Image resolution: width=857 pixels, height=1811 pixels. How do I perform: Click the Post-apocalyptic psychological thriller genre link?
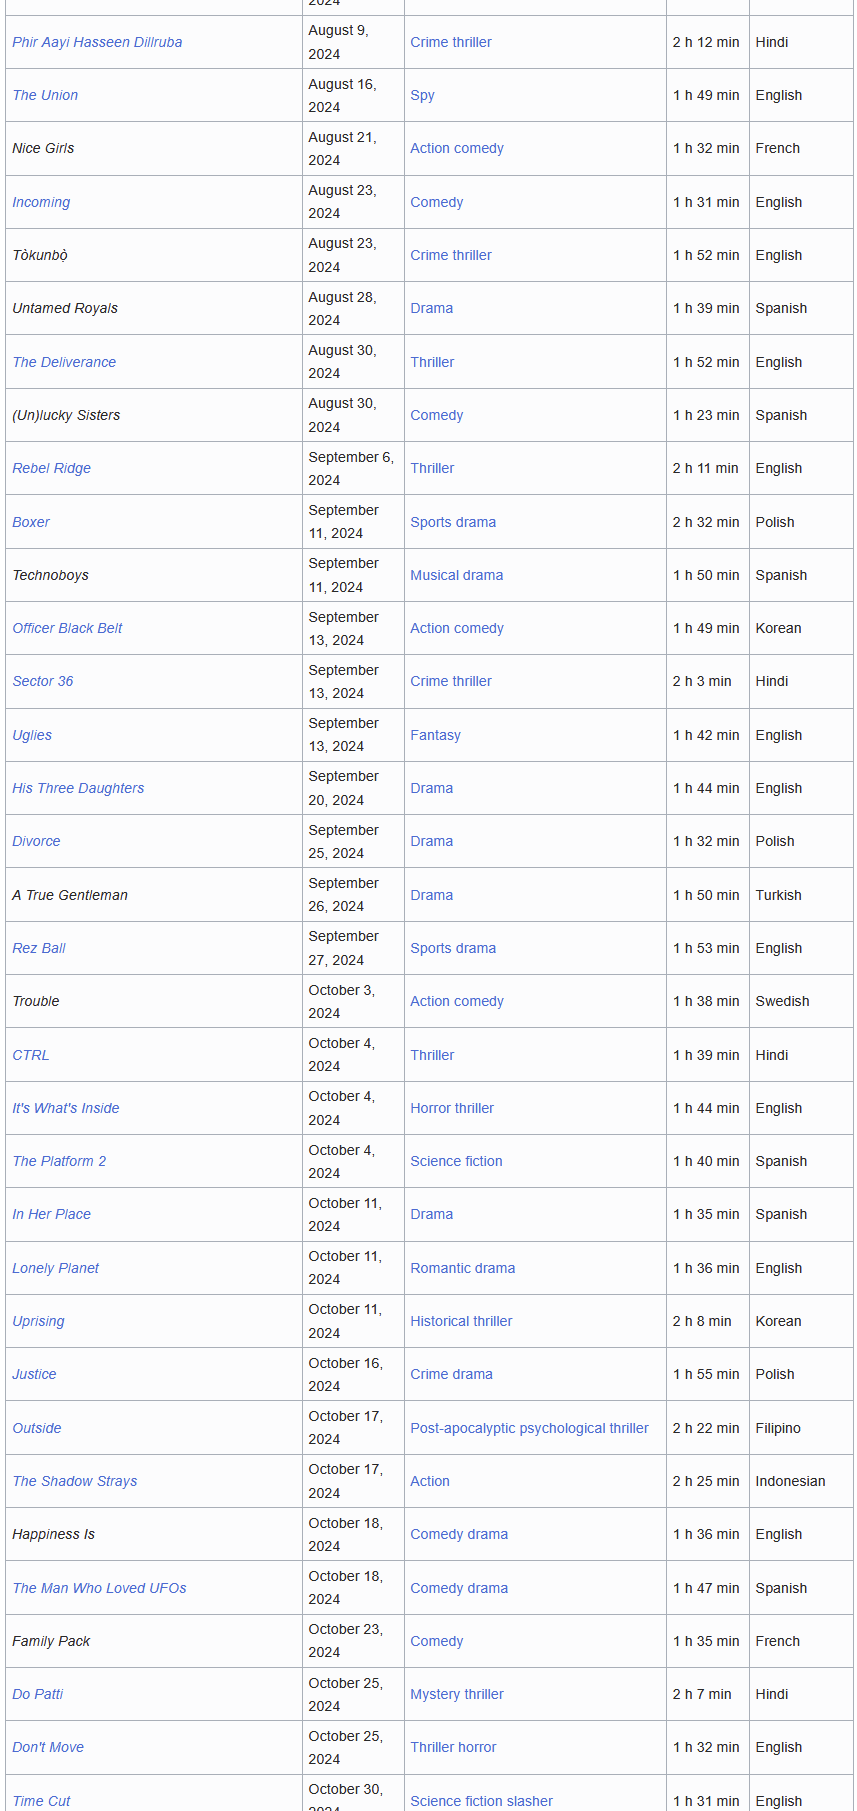(529, 1428)
